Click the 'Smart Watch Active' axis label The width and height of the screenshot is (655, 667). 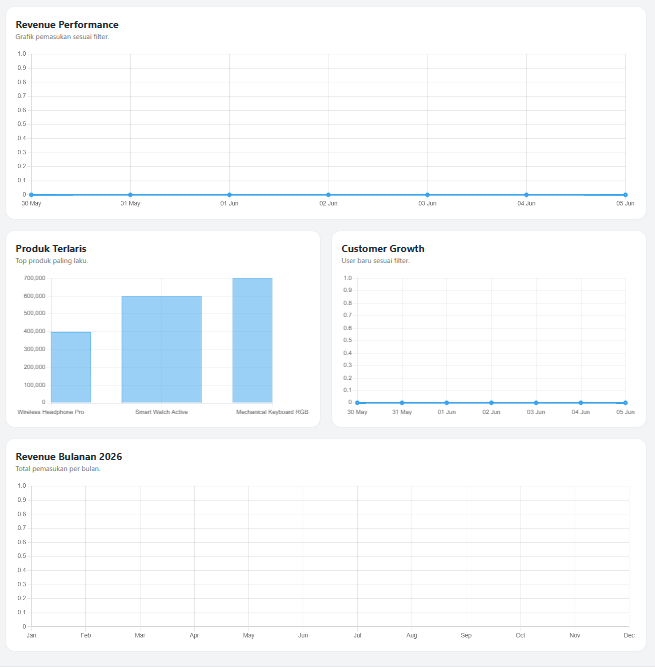(x=162, y=412)
